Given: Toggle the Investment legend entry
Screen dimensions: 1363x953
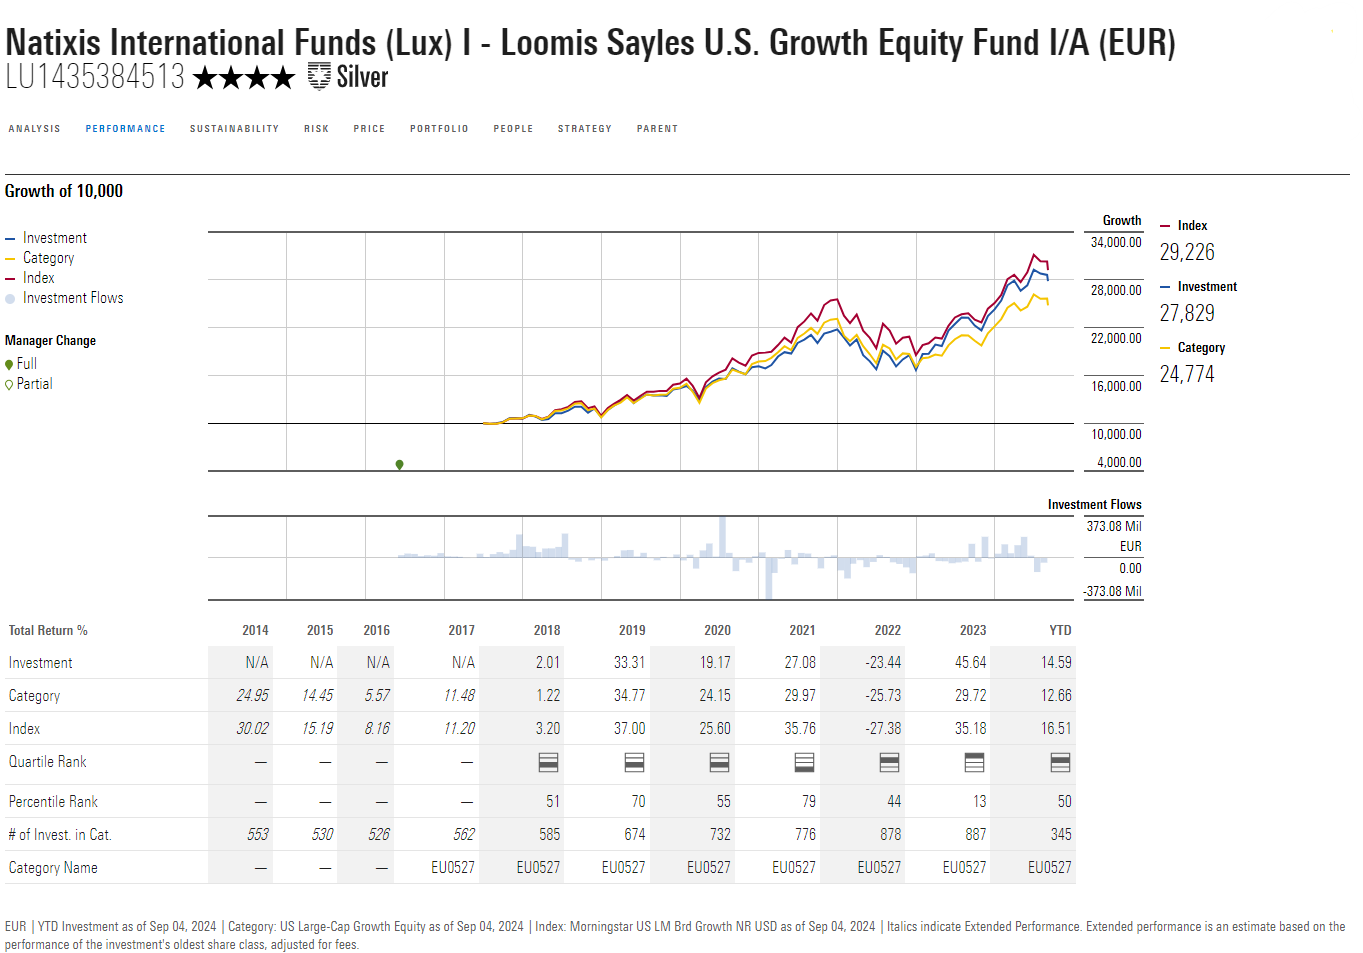Looking at the screenshot, I should click(46, 238).
